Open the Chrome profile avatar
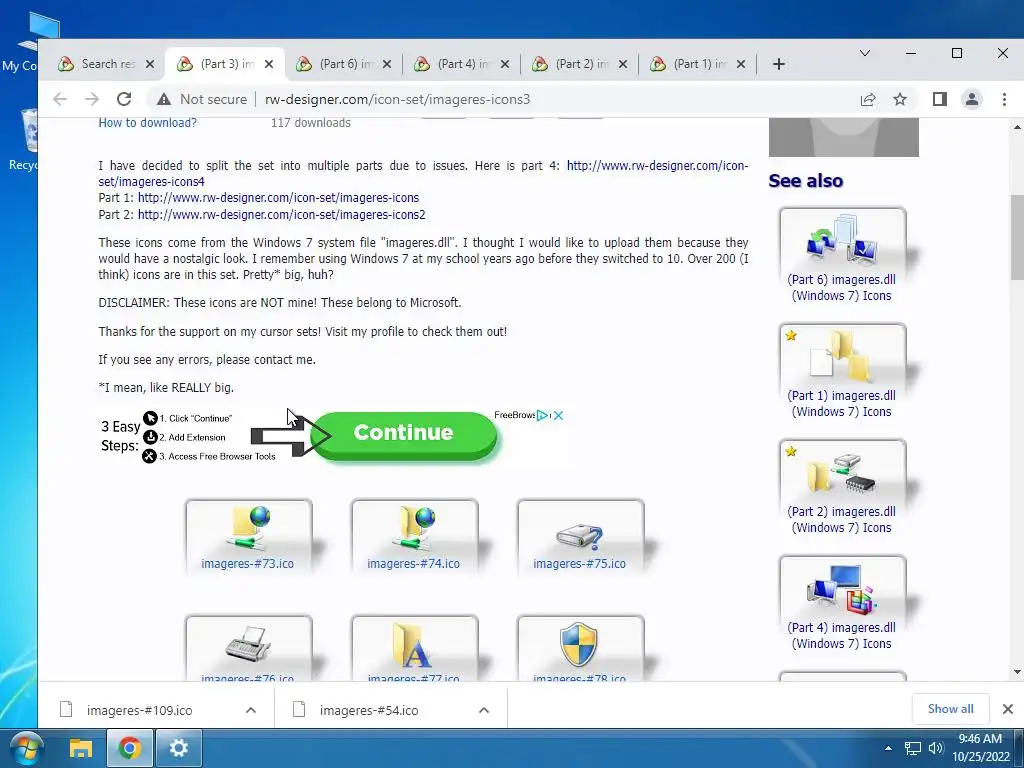This screenshot has width=1024, height=768. (x=972, y=99)
